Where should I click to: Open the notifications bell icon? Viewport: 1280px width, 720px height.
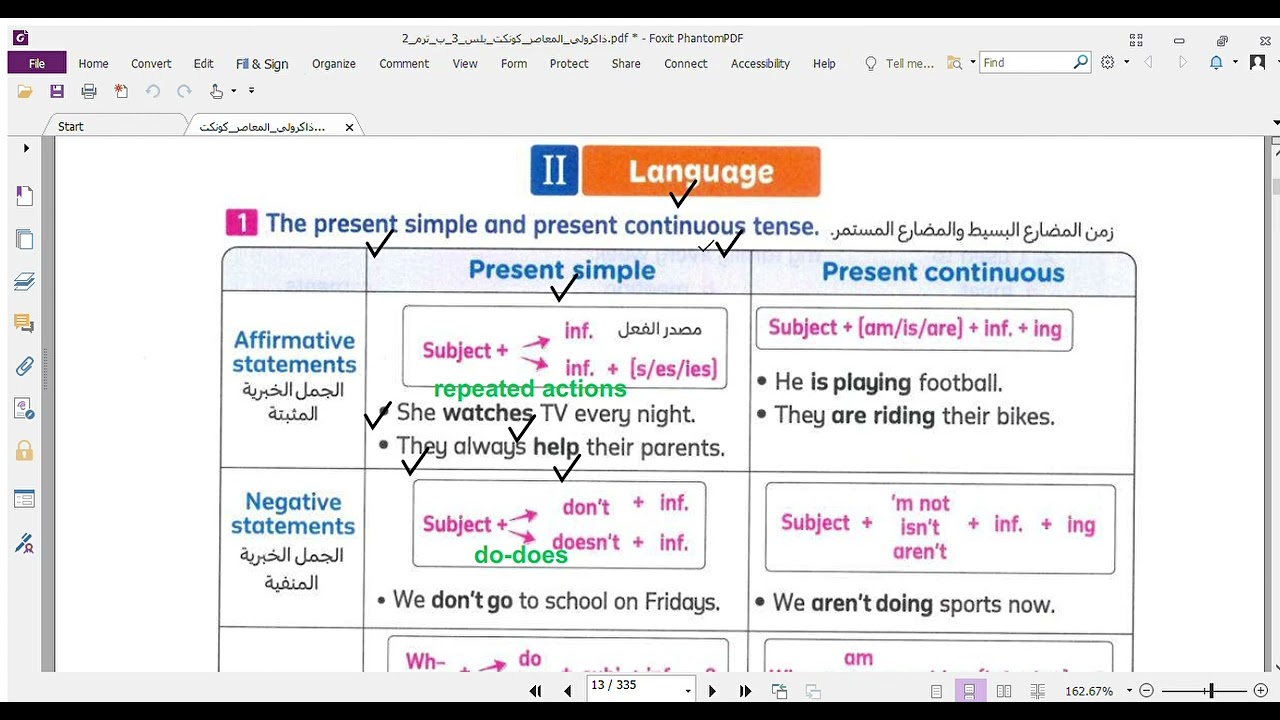tap(1216, 62)
